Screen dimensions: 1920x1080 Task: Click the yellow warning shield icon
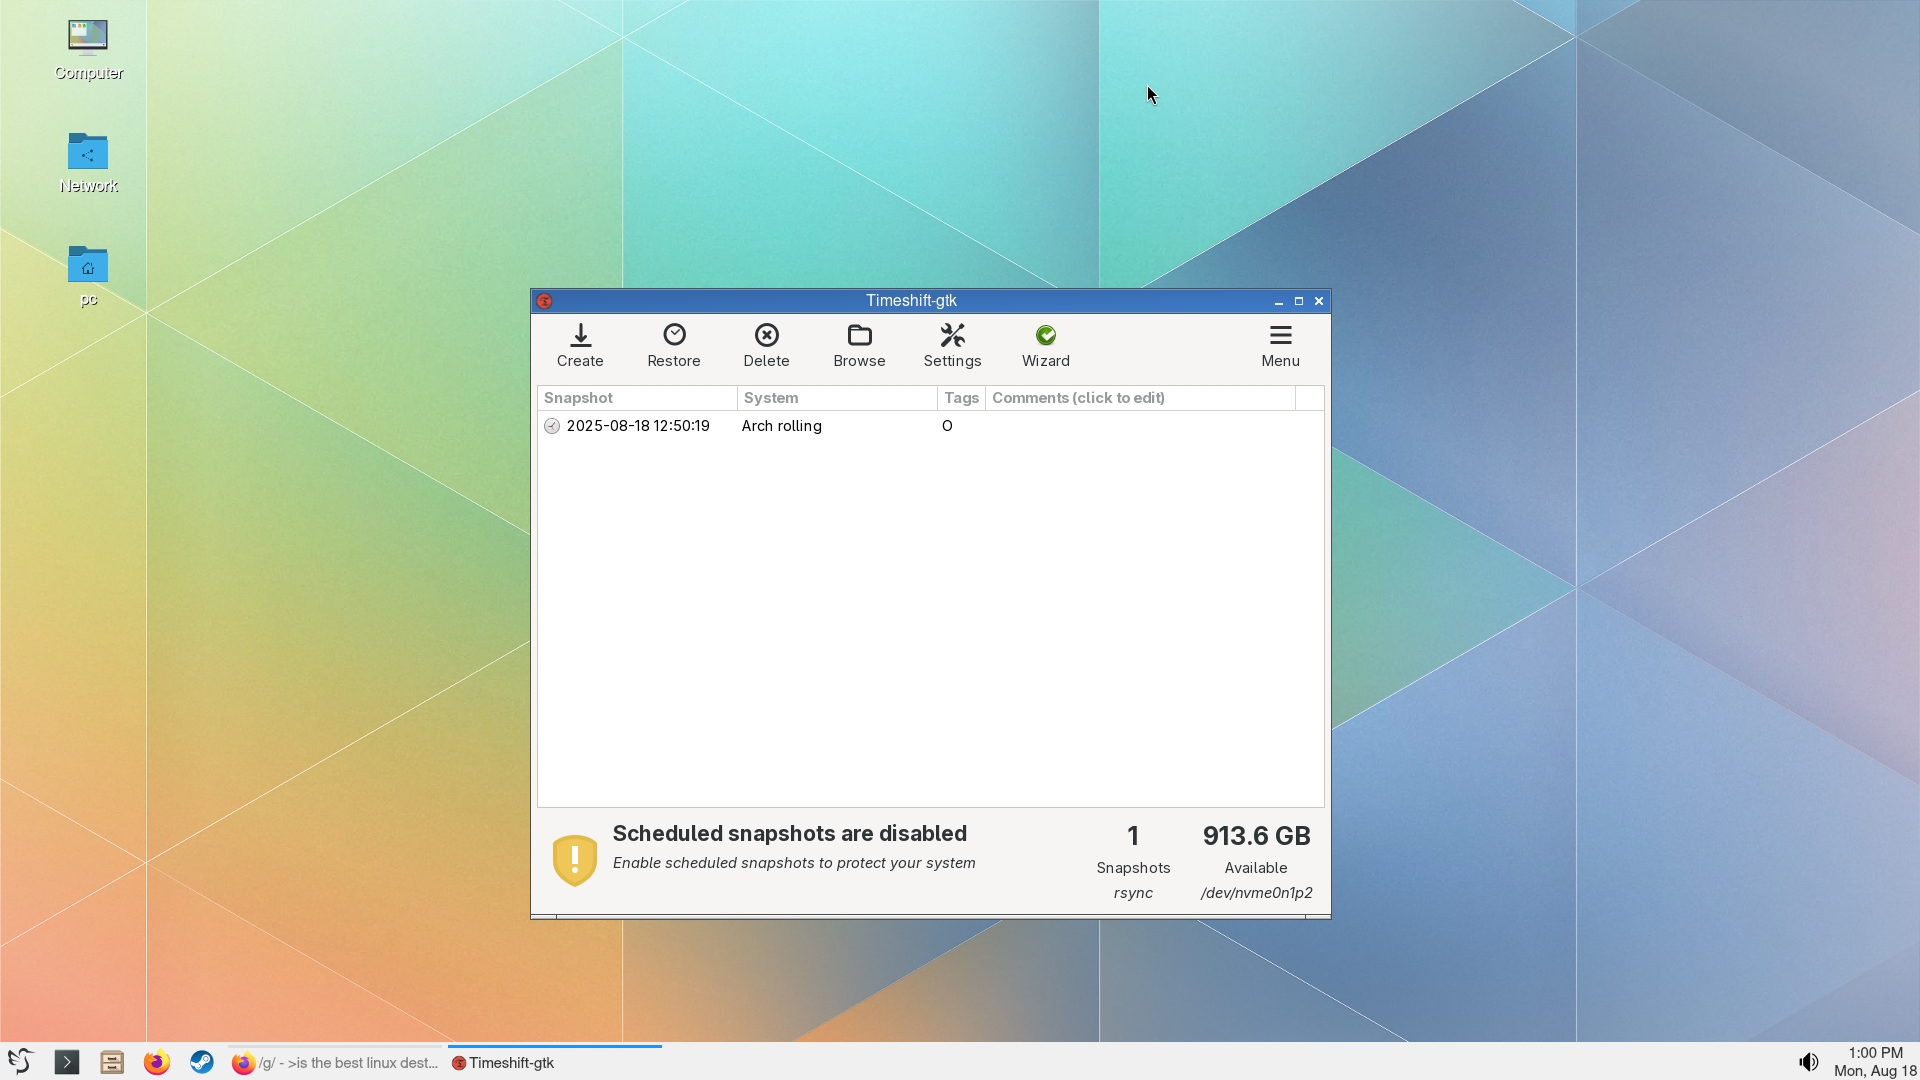pyautogui.click(x=575, y=860)
